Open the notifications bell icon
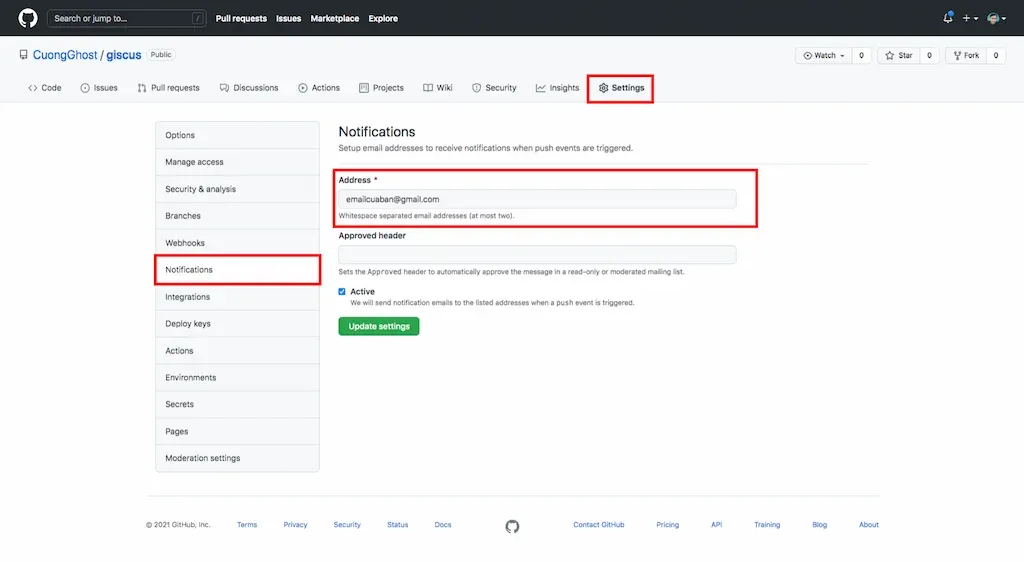 click(948, 18)
